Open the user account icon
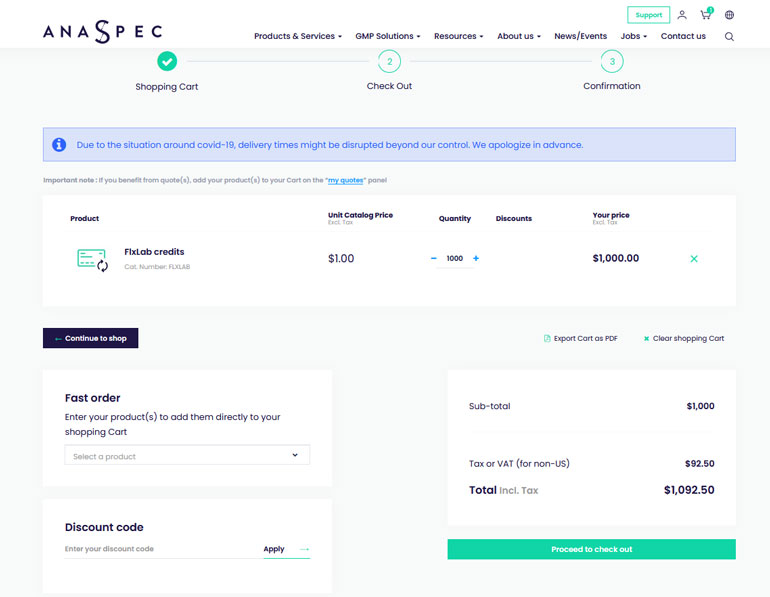The image size is (770, 597). [x=682, y=15]
